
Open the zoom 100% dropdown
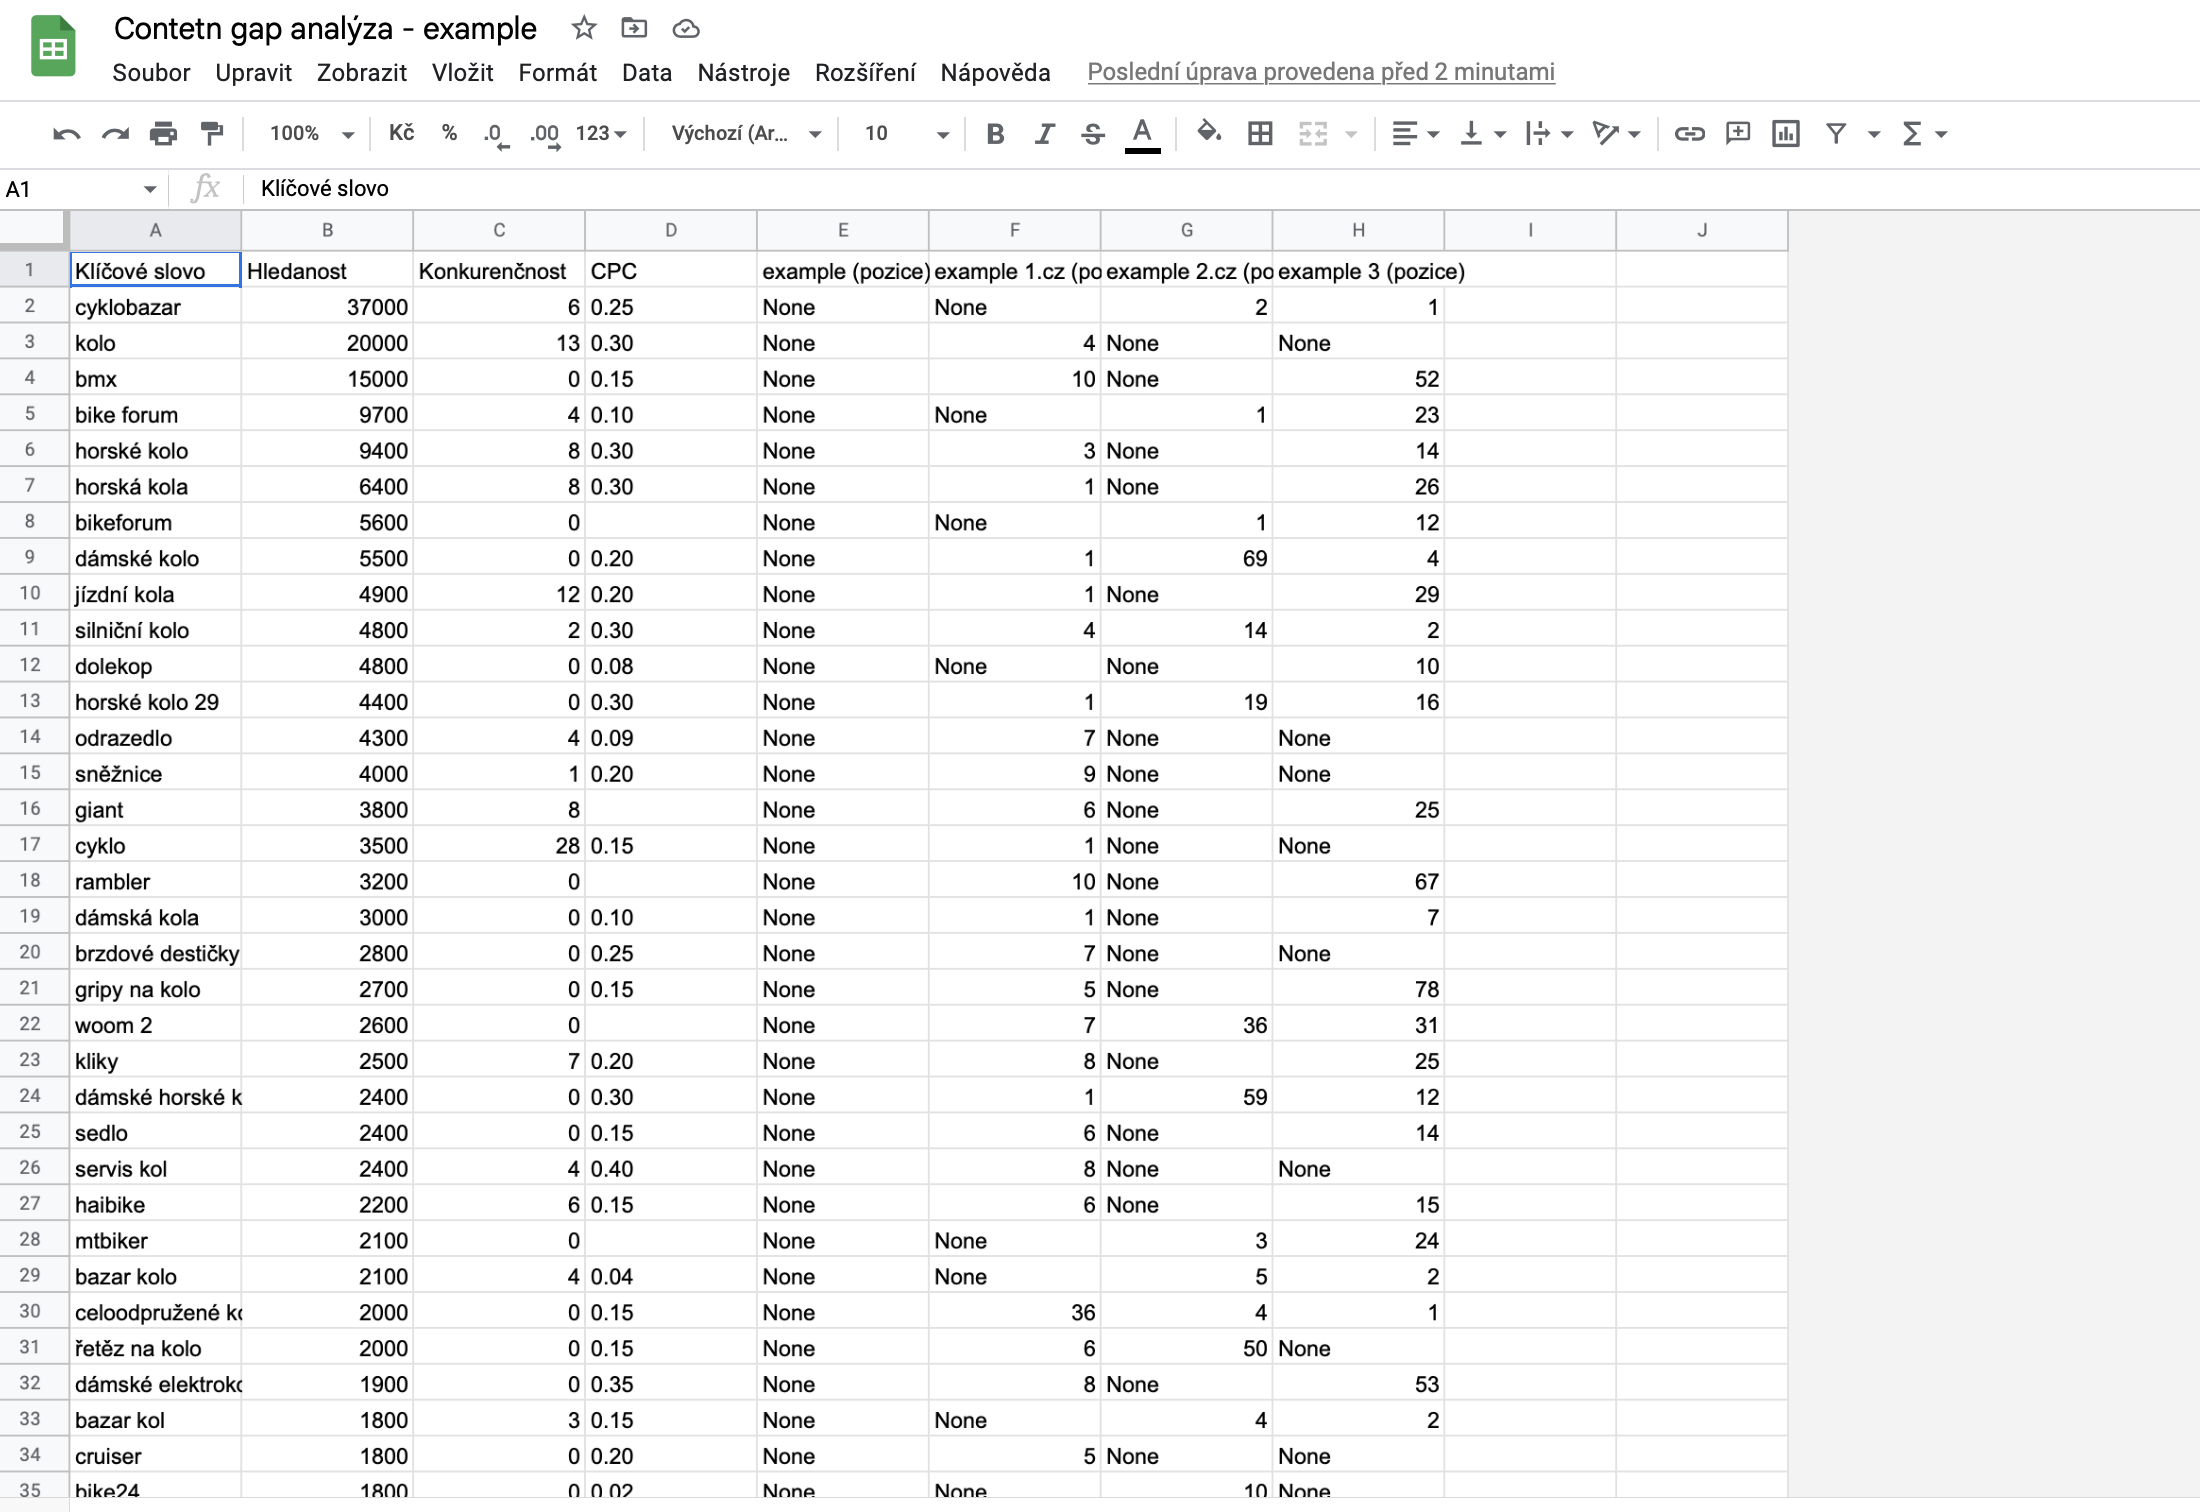point(311,134)
